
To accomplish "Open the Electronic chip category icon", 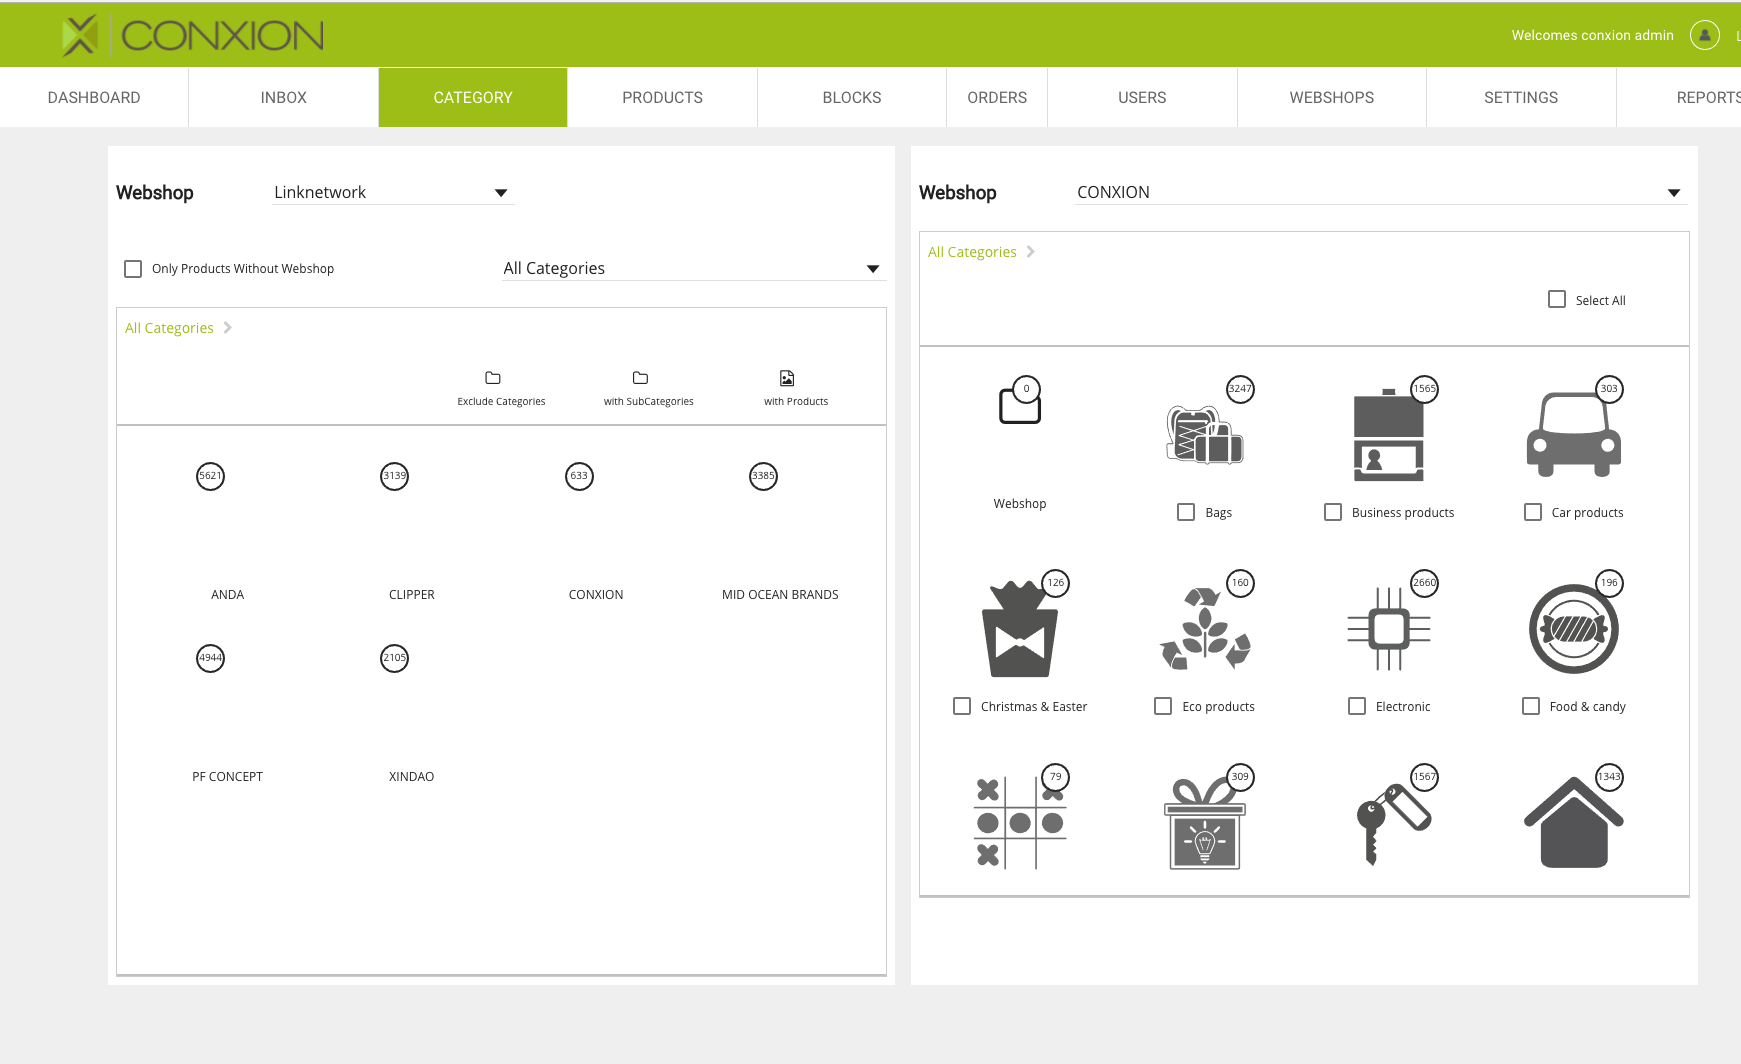I will [1389, 629].
